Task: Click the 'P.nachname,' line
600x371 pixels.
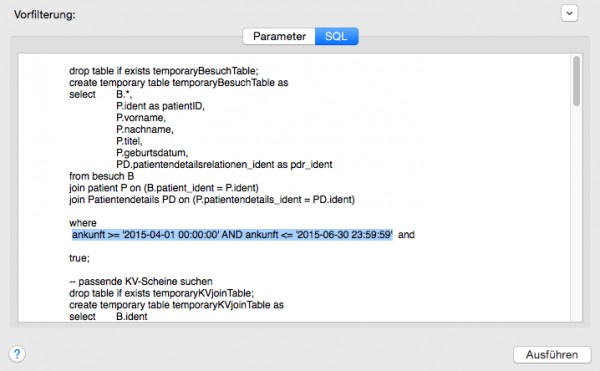Action: (145, 129)
